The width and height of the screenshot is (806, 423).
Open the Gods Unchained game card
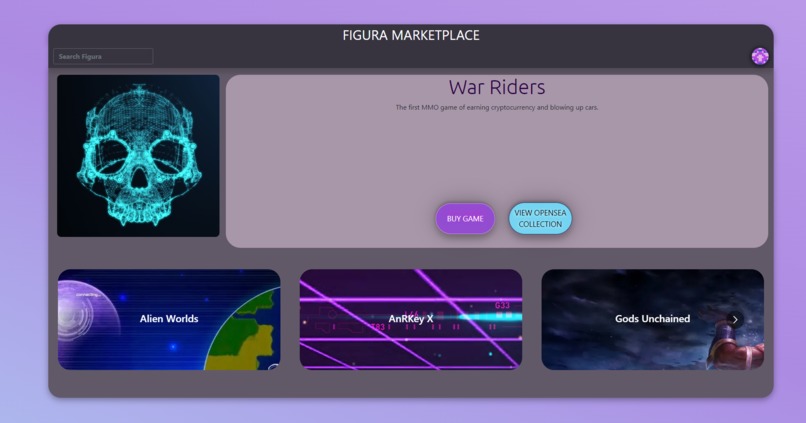pos(652,319)
